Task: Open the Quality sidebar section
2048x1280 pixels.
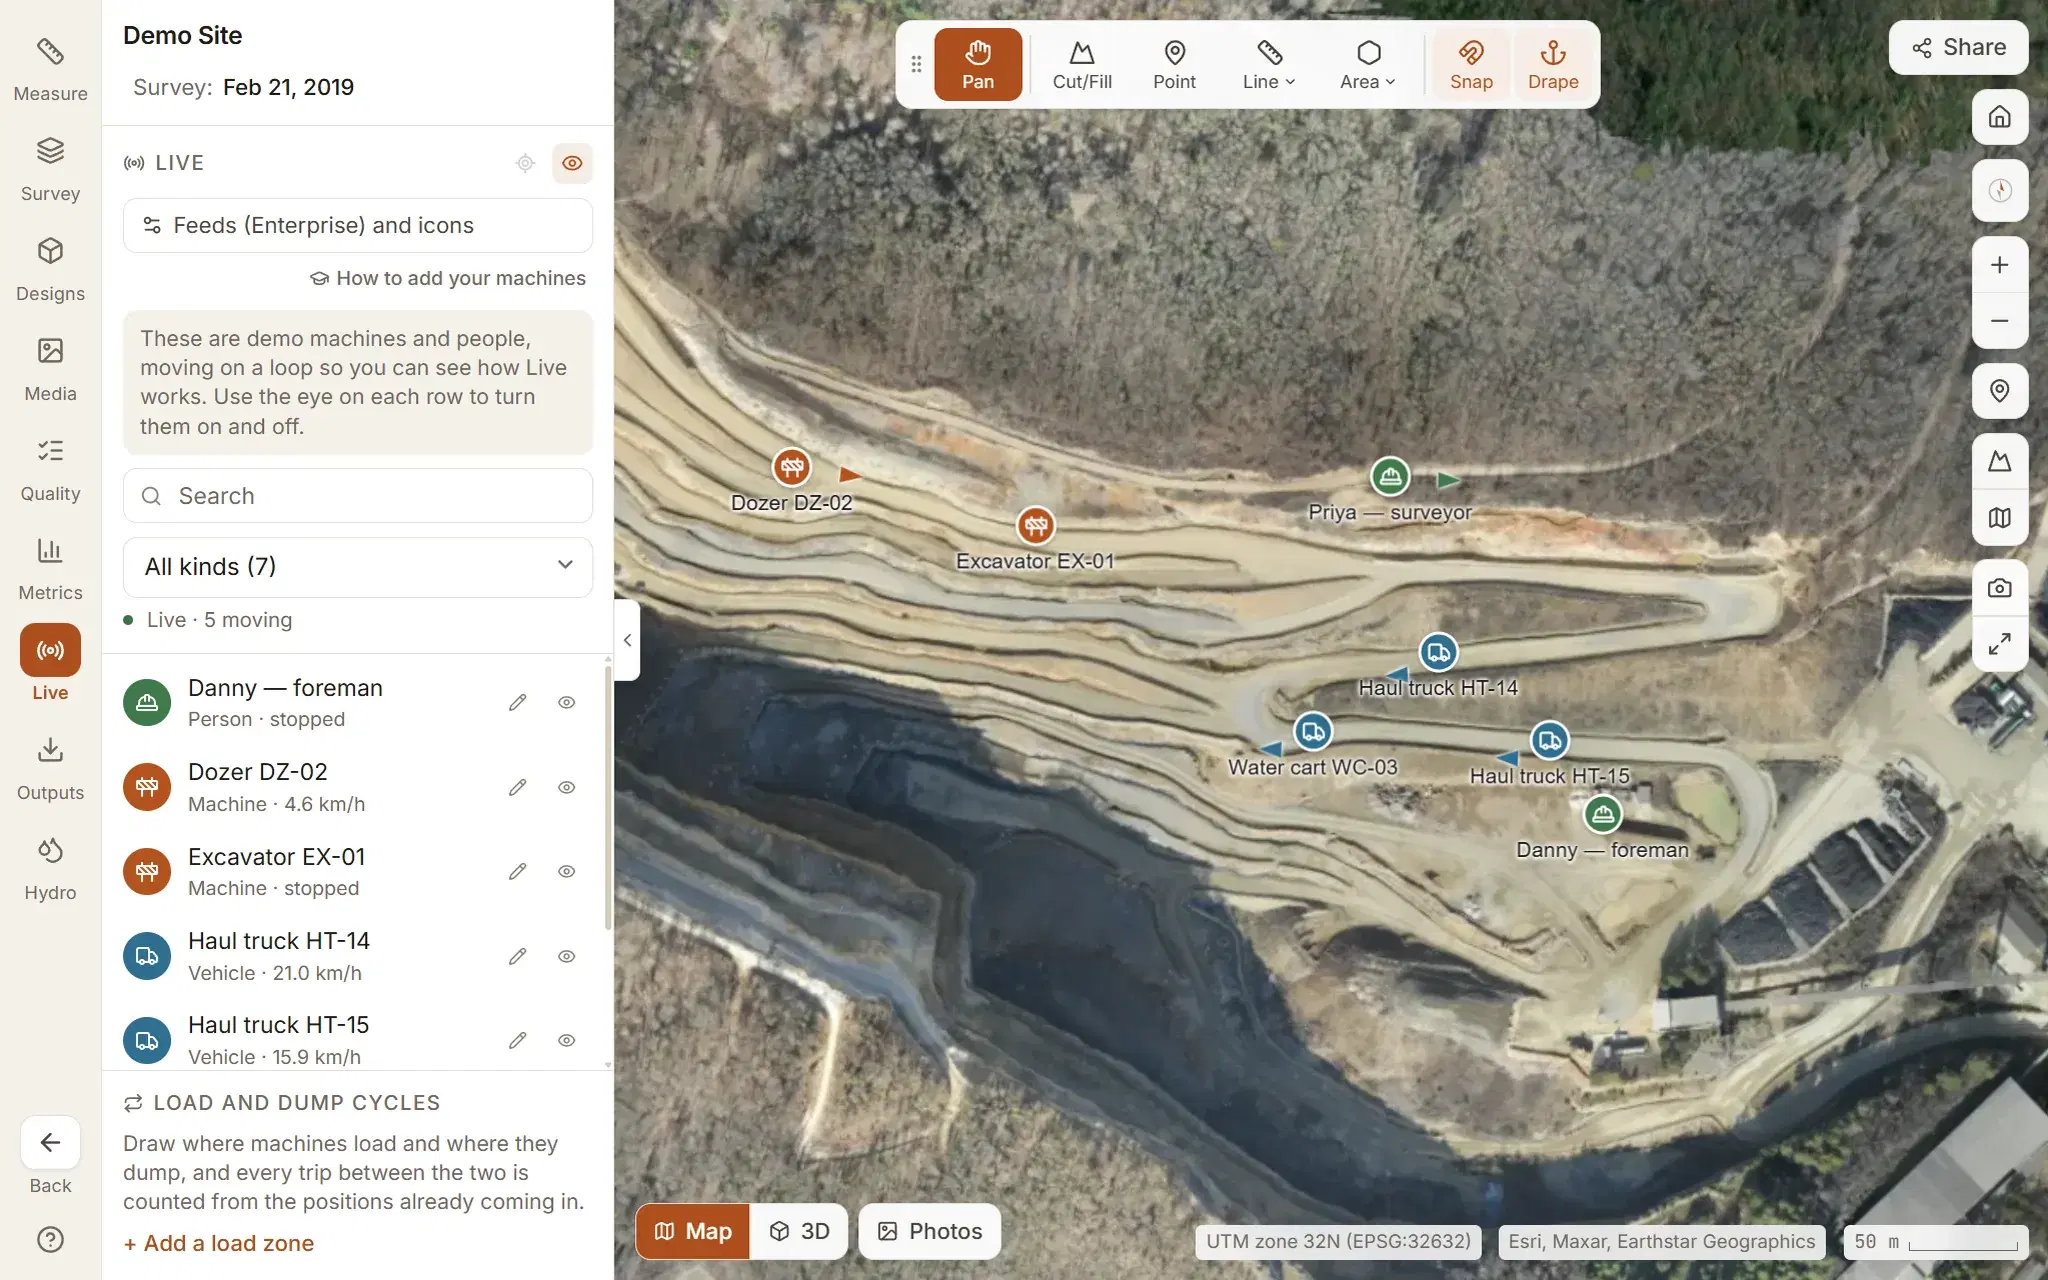Action: tap(50, 470)
